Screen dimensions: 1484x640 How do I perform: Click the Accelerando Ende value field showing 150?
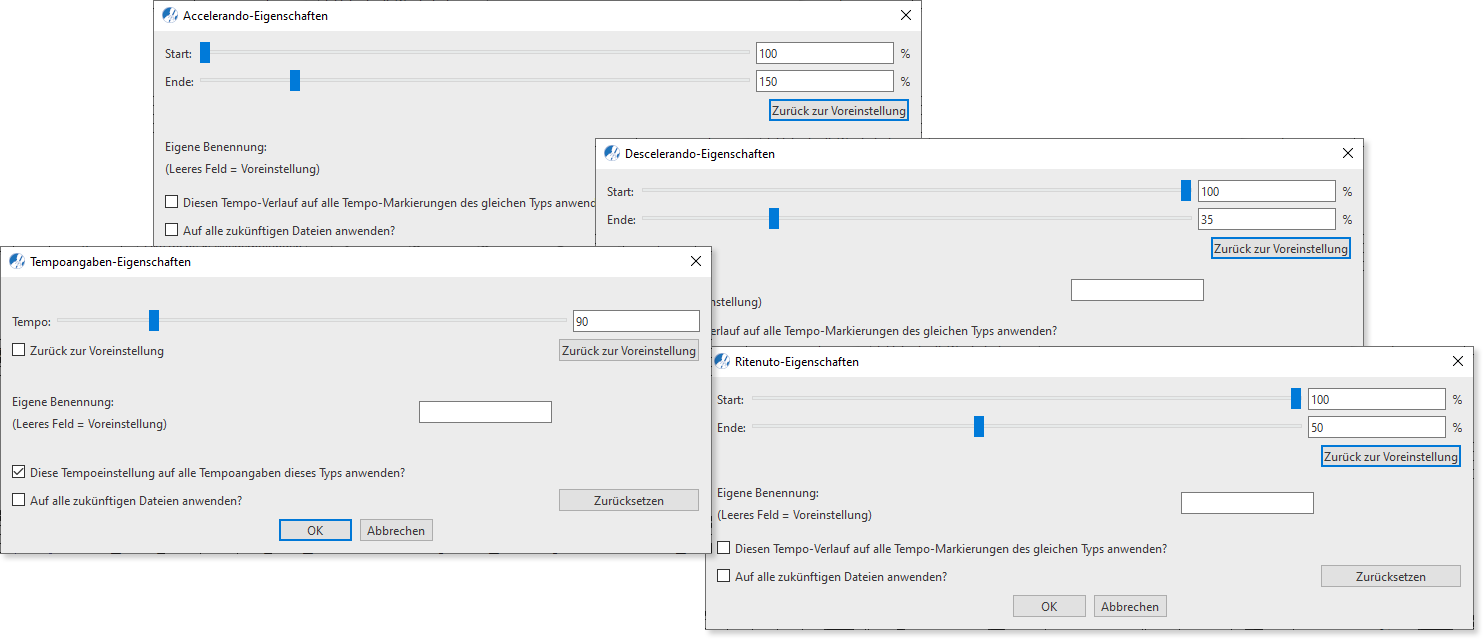click(824, 81)
